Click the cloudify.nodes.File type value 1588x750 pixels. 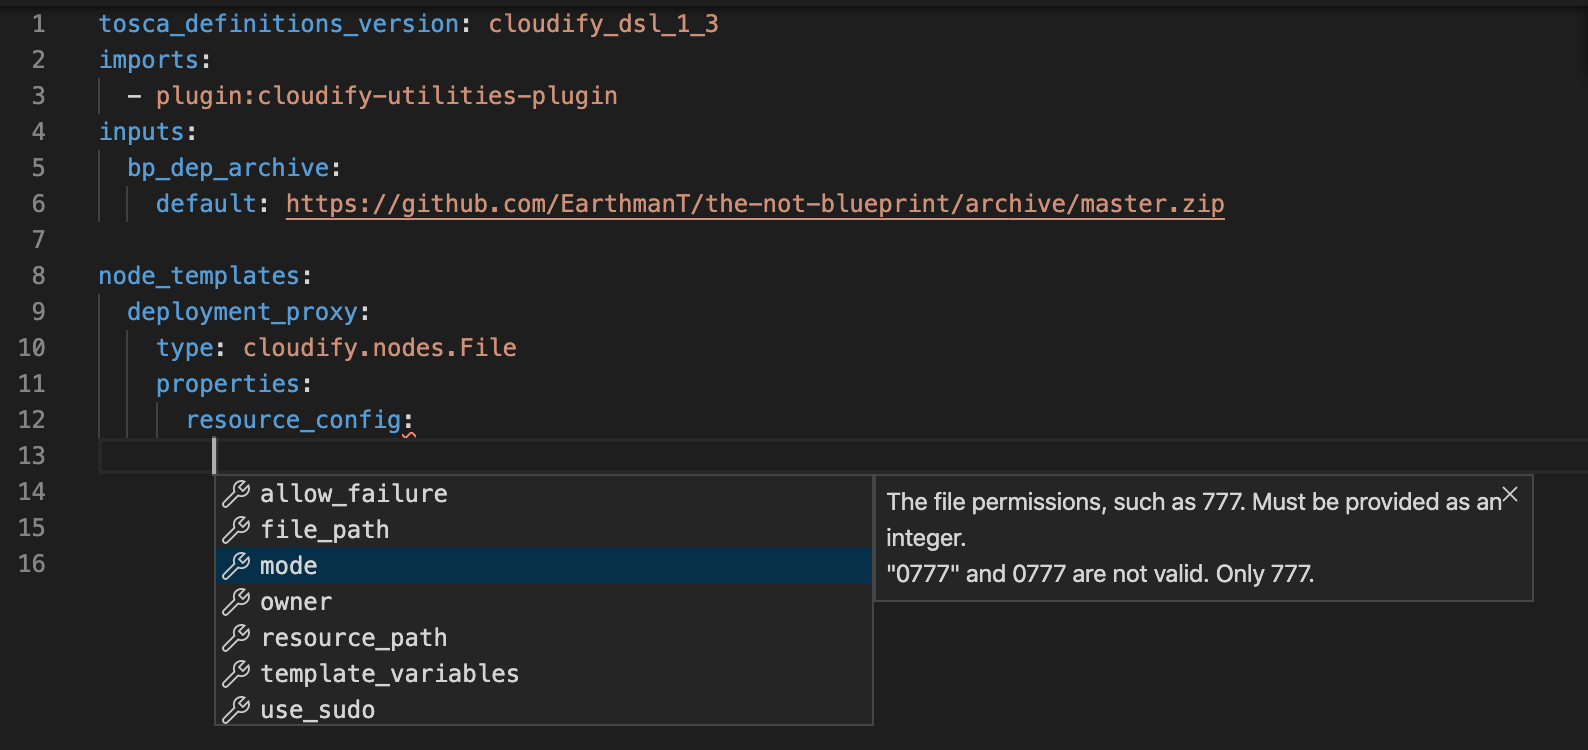coord(380,348)
